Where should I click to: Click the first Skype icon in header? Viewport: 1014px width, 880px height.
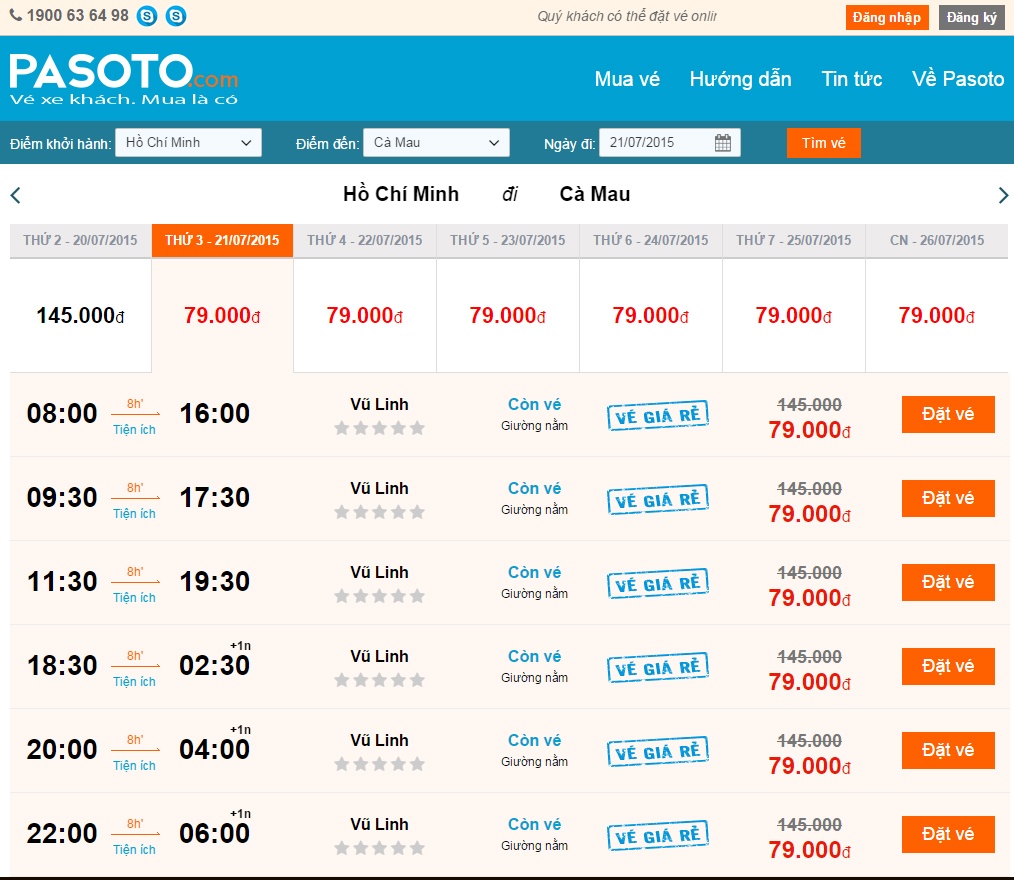147,16
